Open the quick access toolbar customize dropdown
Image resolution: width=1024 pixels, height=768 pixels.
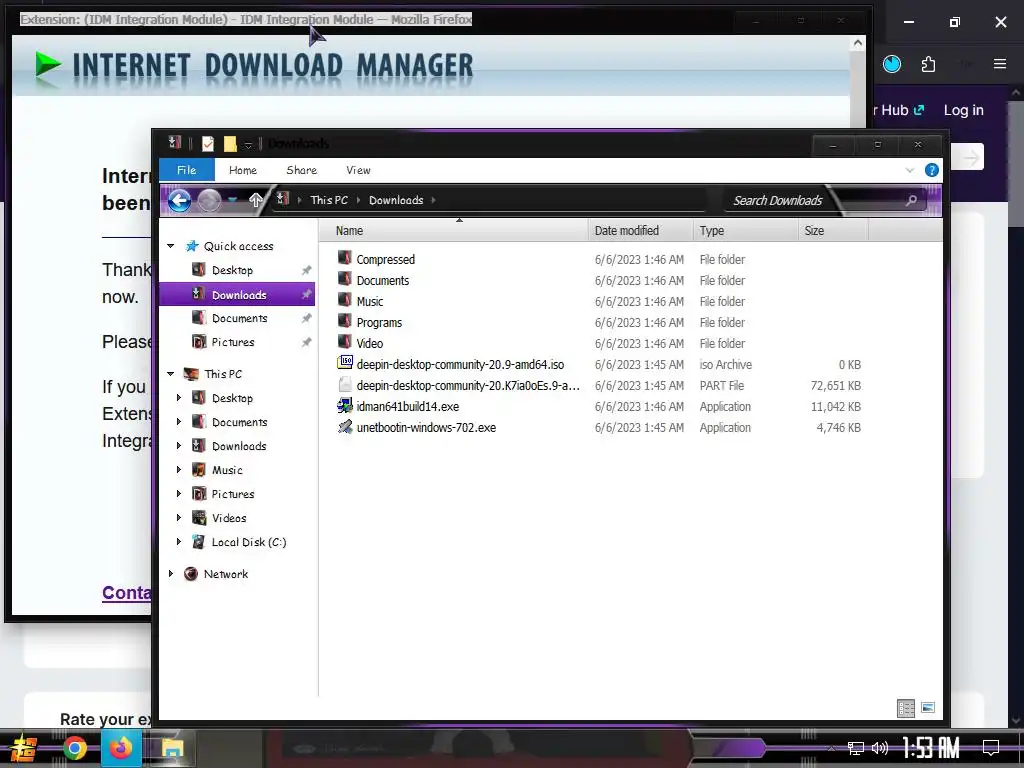click(248, 144)
